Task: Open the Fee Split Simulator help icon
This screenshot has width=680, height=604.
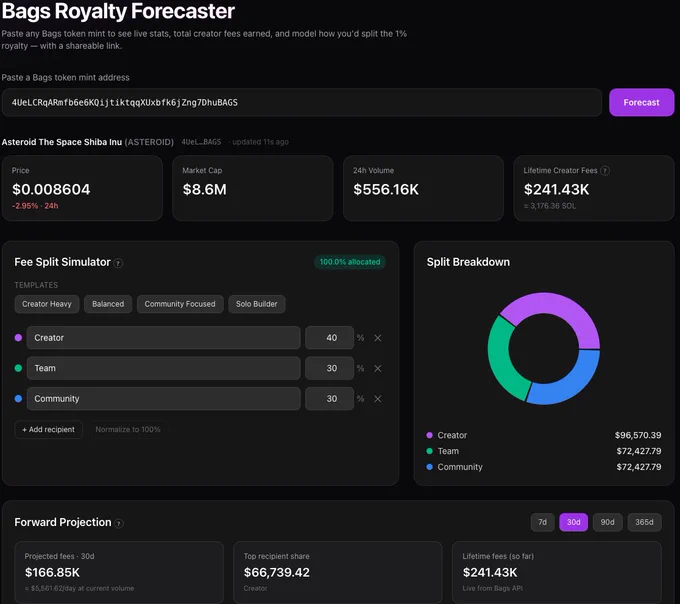Action: (x=118, y=263)
